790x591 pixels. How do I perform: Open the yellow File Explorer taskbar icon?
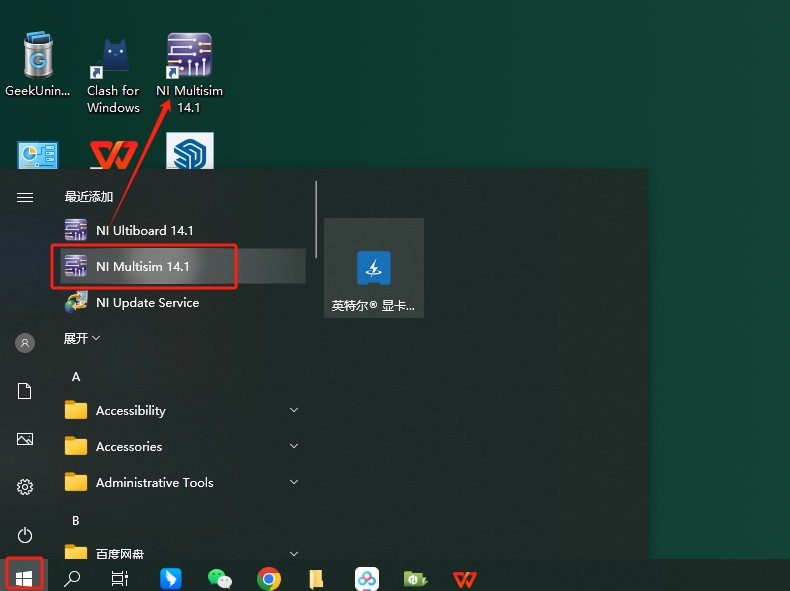tap(316, 578)
